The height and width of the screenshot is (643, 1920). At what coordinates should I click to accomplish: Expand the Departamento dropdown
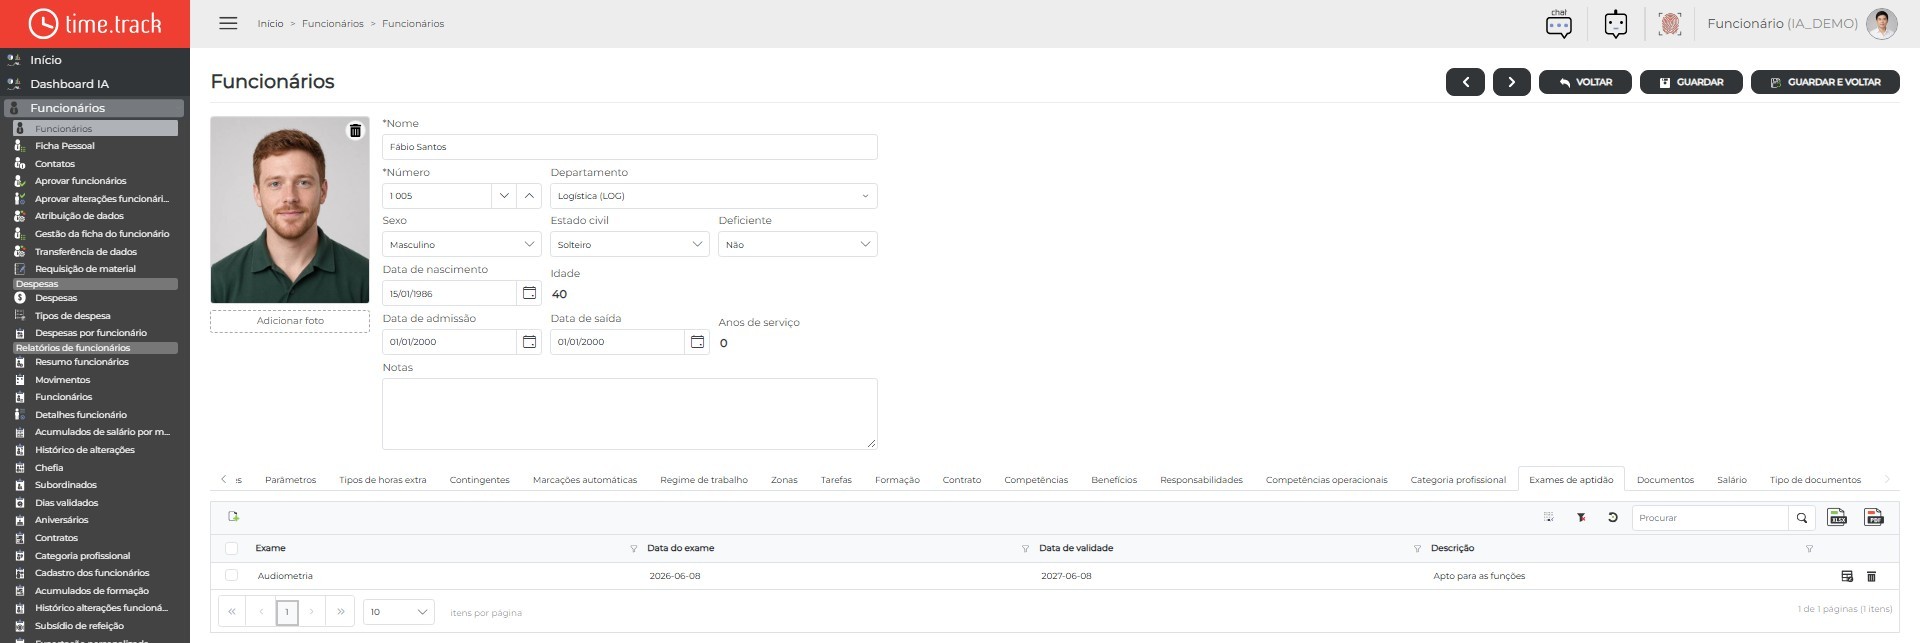pos(865,196)
